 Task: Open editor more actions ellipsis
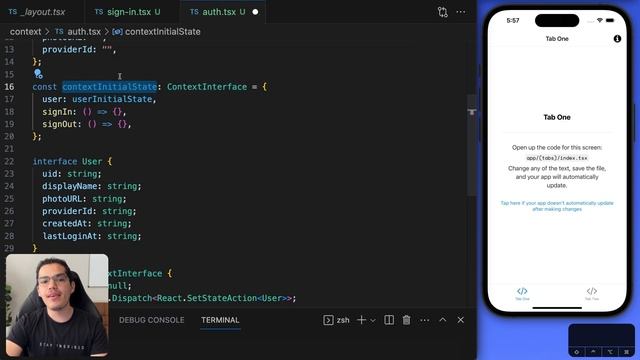(x=461, y=12)
